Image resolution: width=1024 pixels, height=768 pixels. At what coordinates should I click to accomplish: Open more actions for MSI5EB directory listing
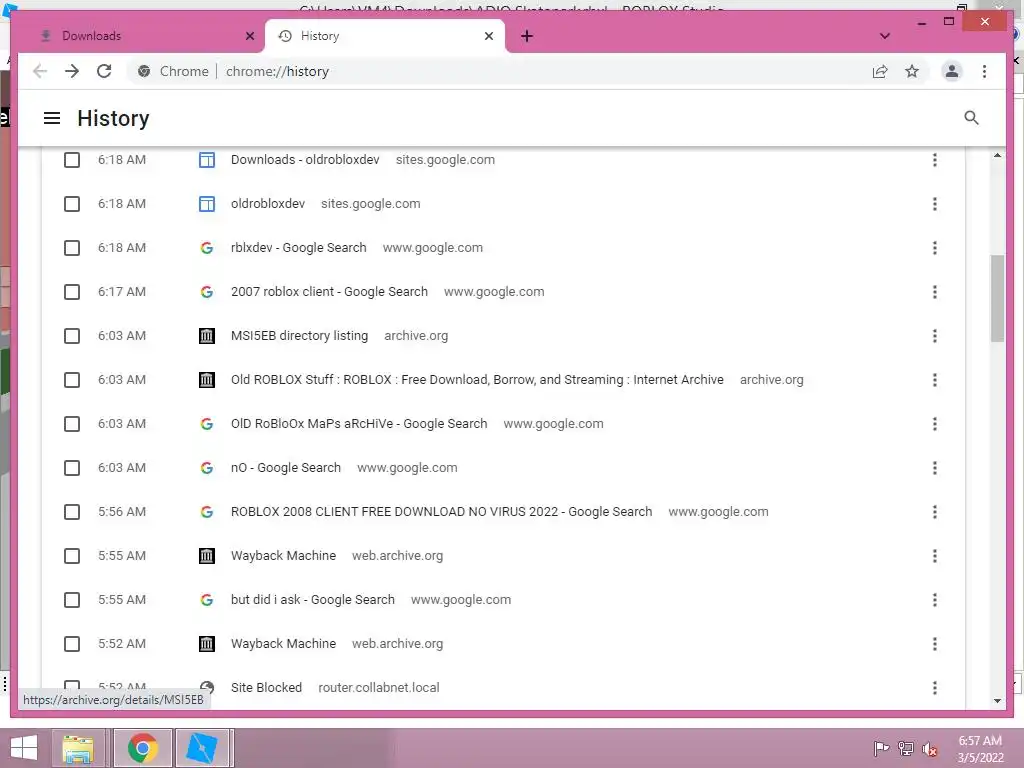(935, 336)
